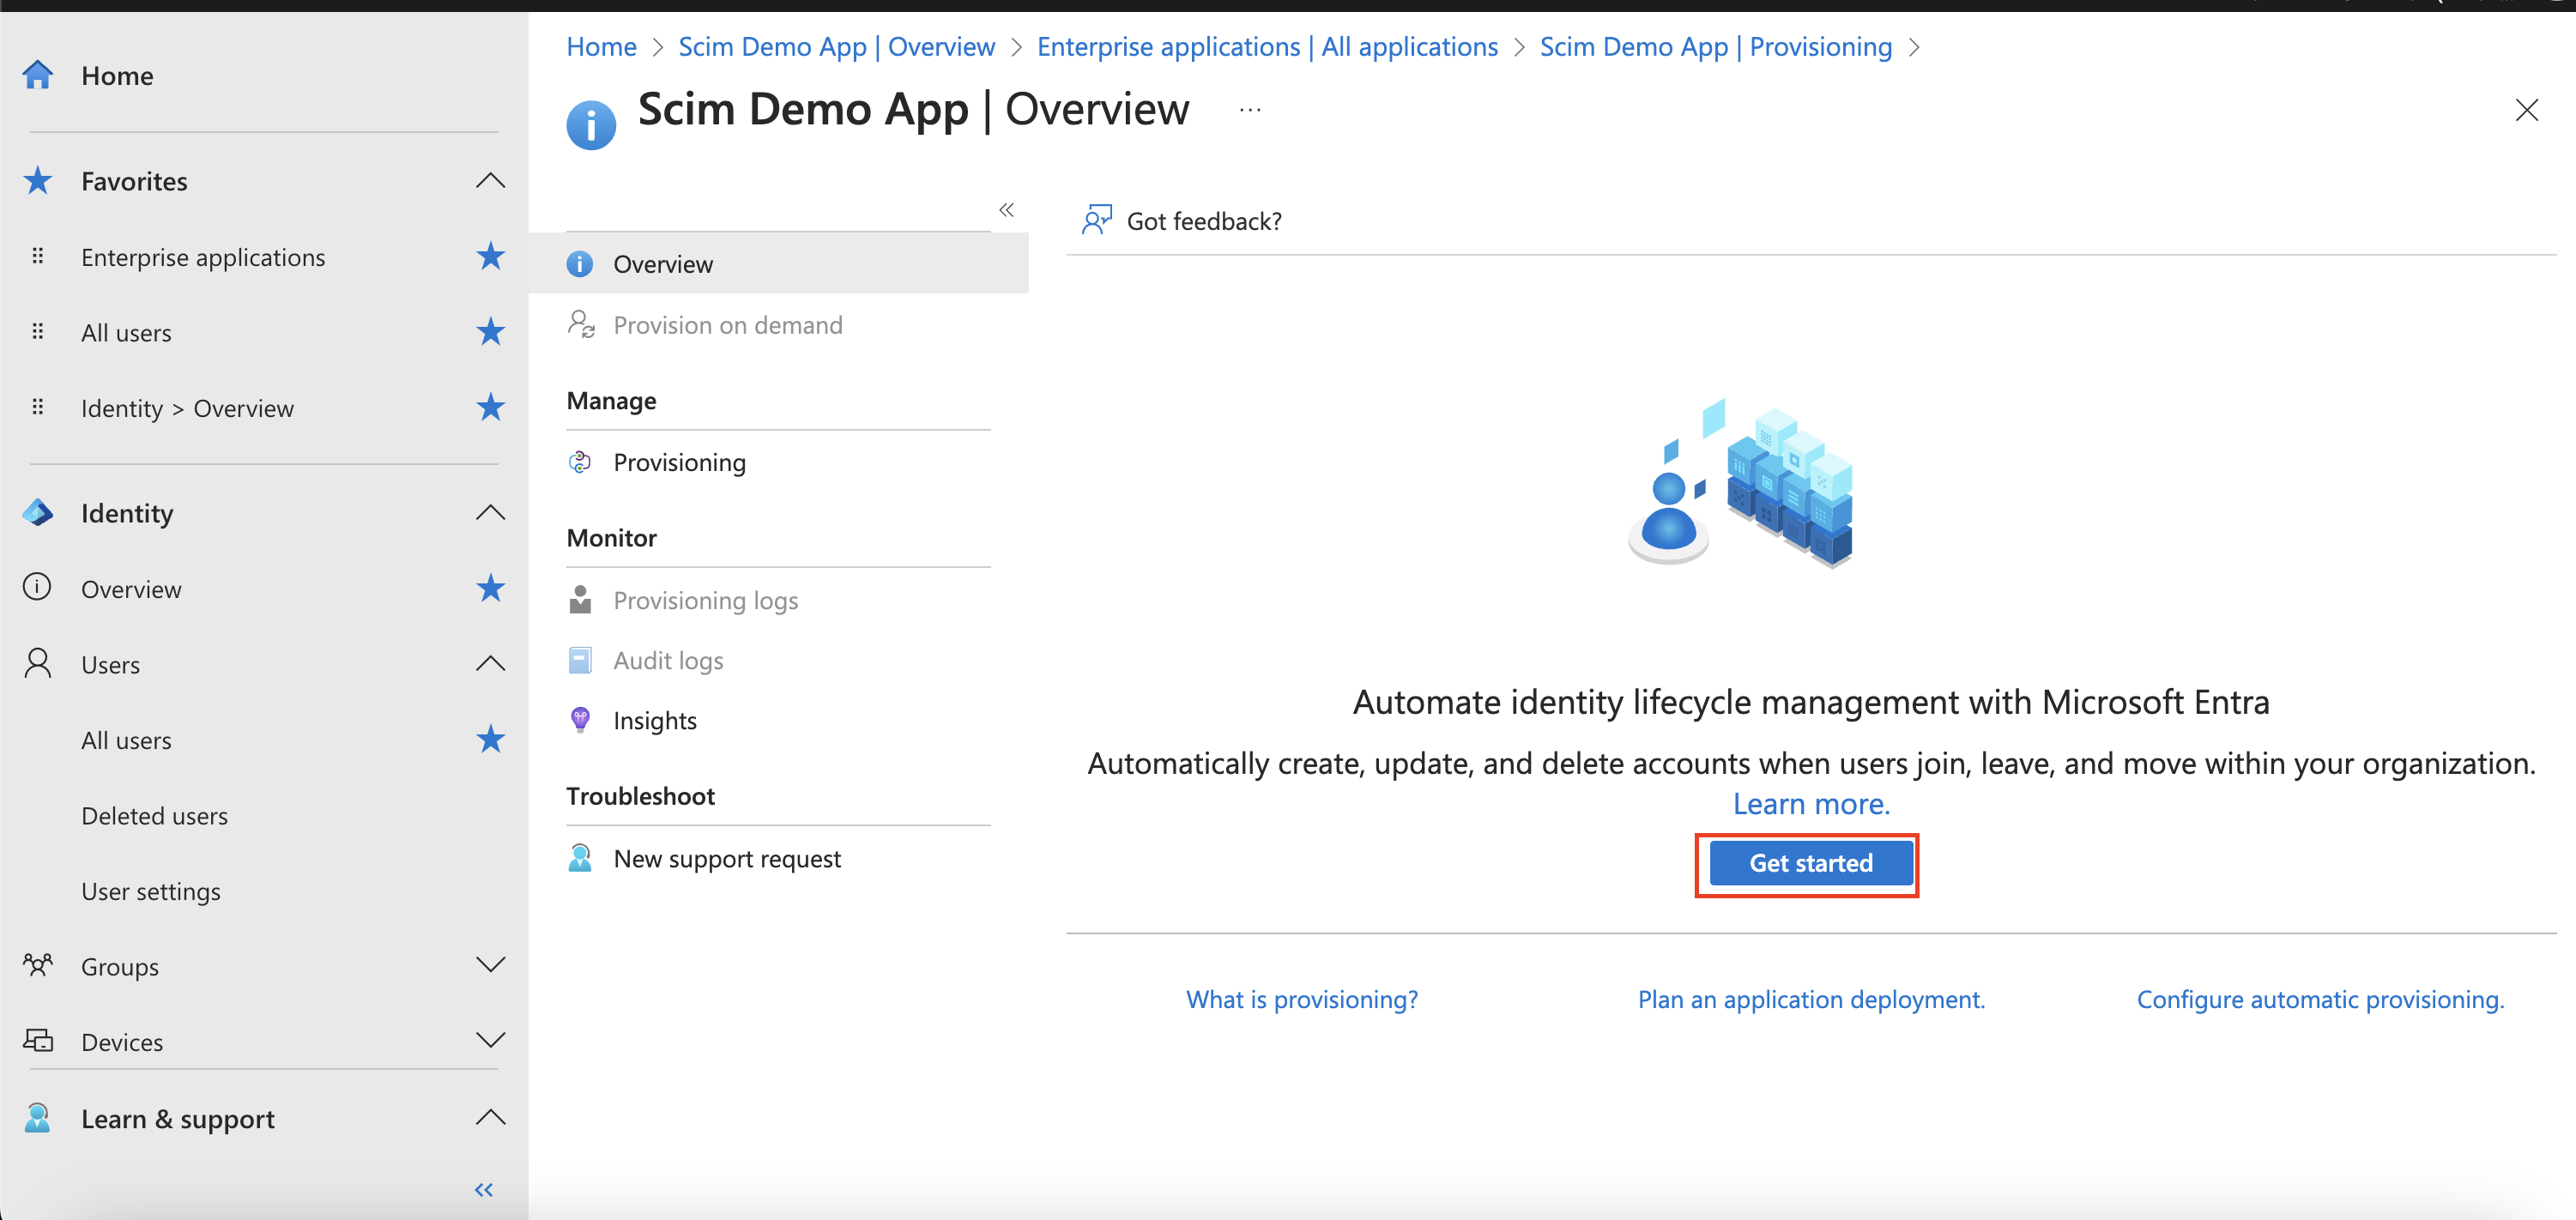Expand the Devices section chevron

[x=490, y=1041]
